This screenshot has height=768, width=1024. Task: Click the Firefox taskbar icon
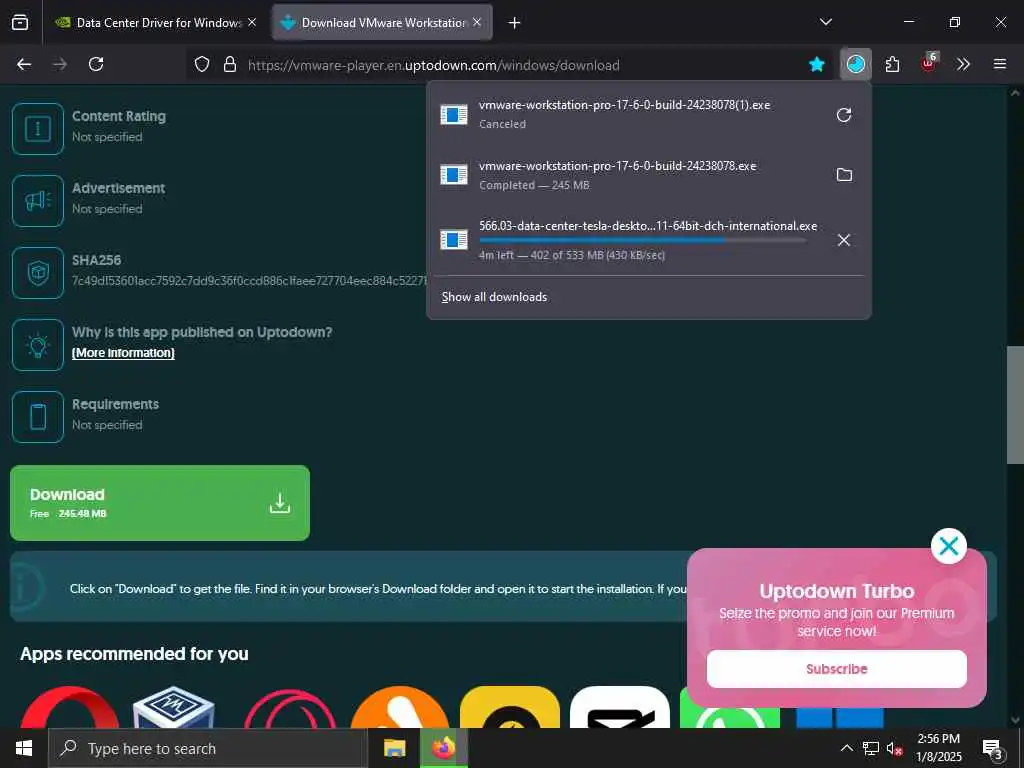click(x=443, y=748)
